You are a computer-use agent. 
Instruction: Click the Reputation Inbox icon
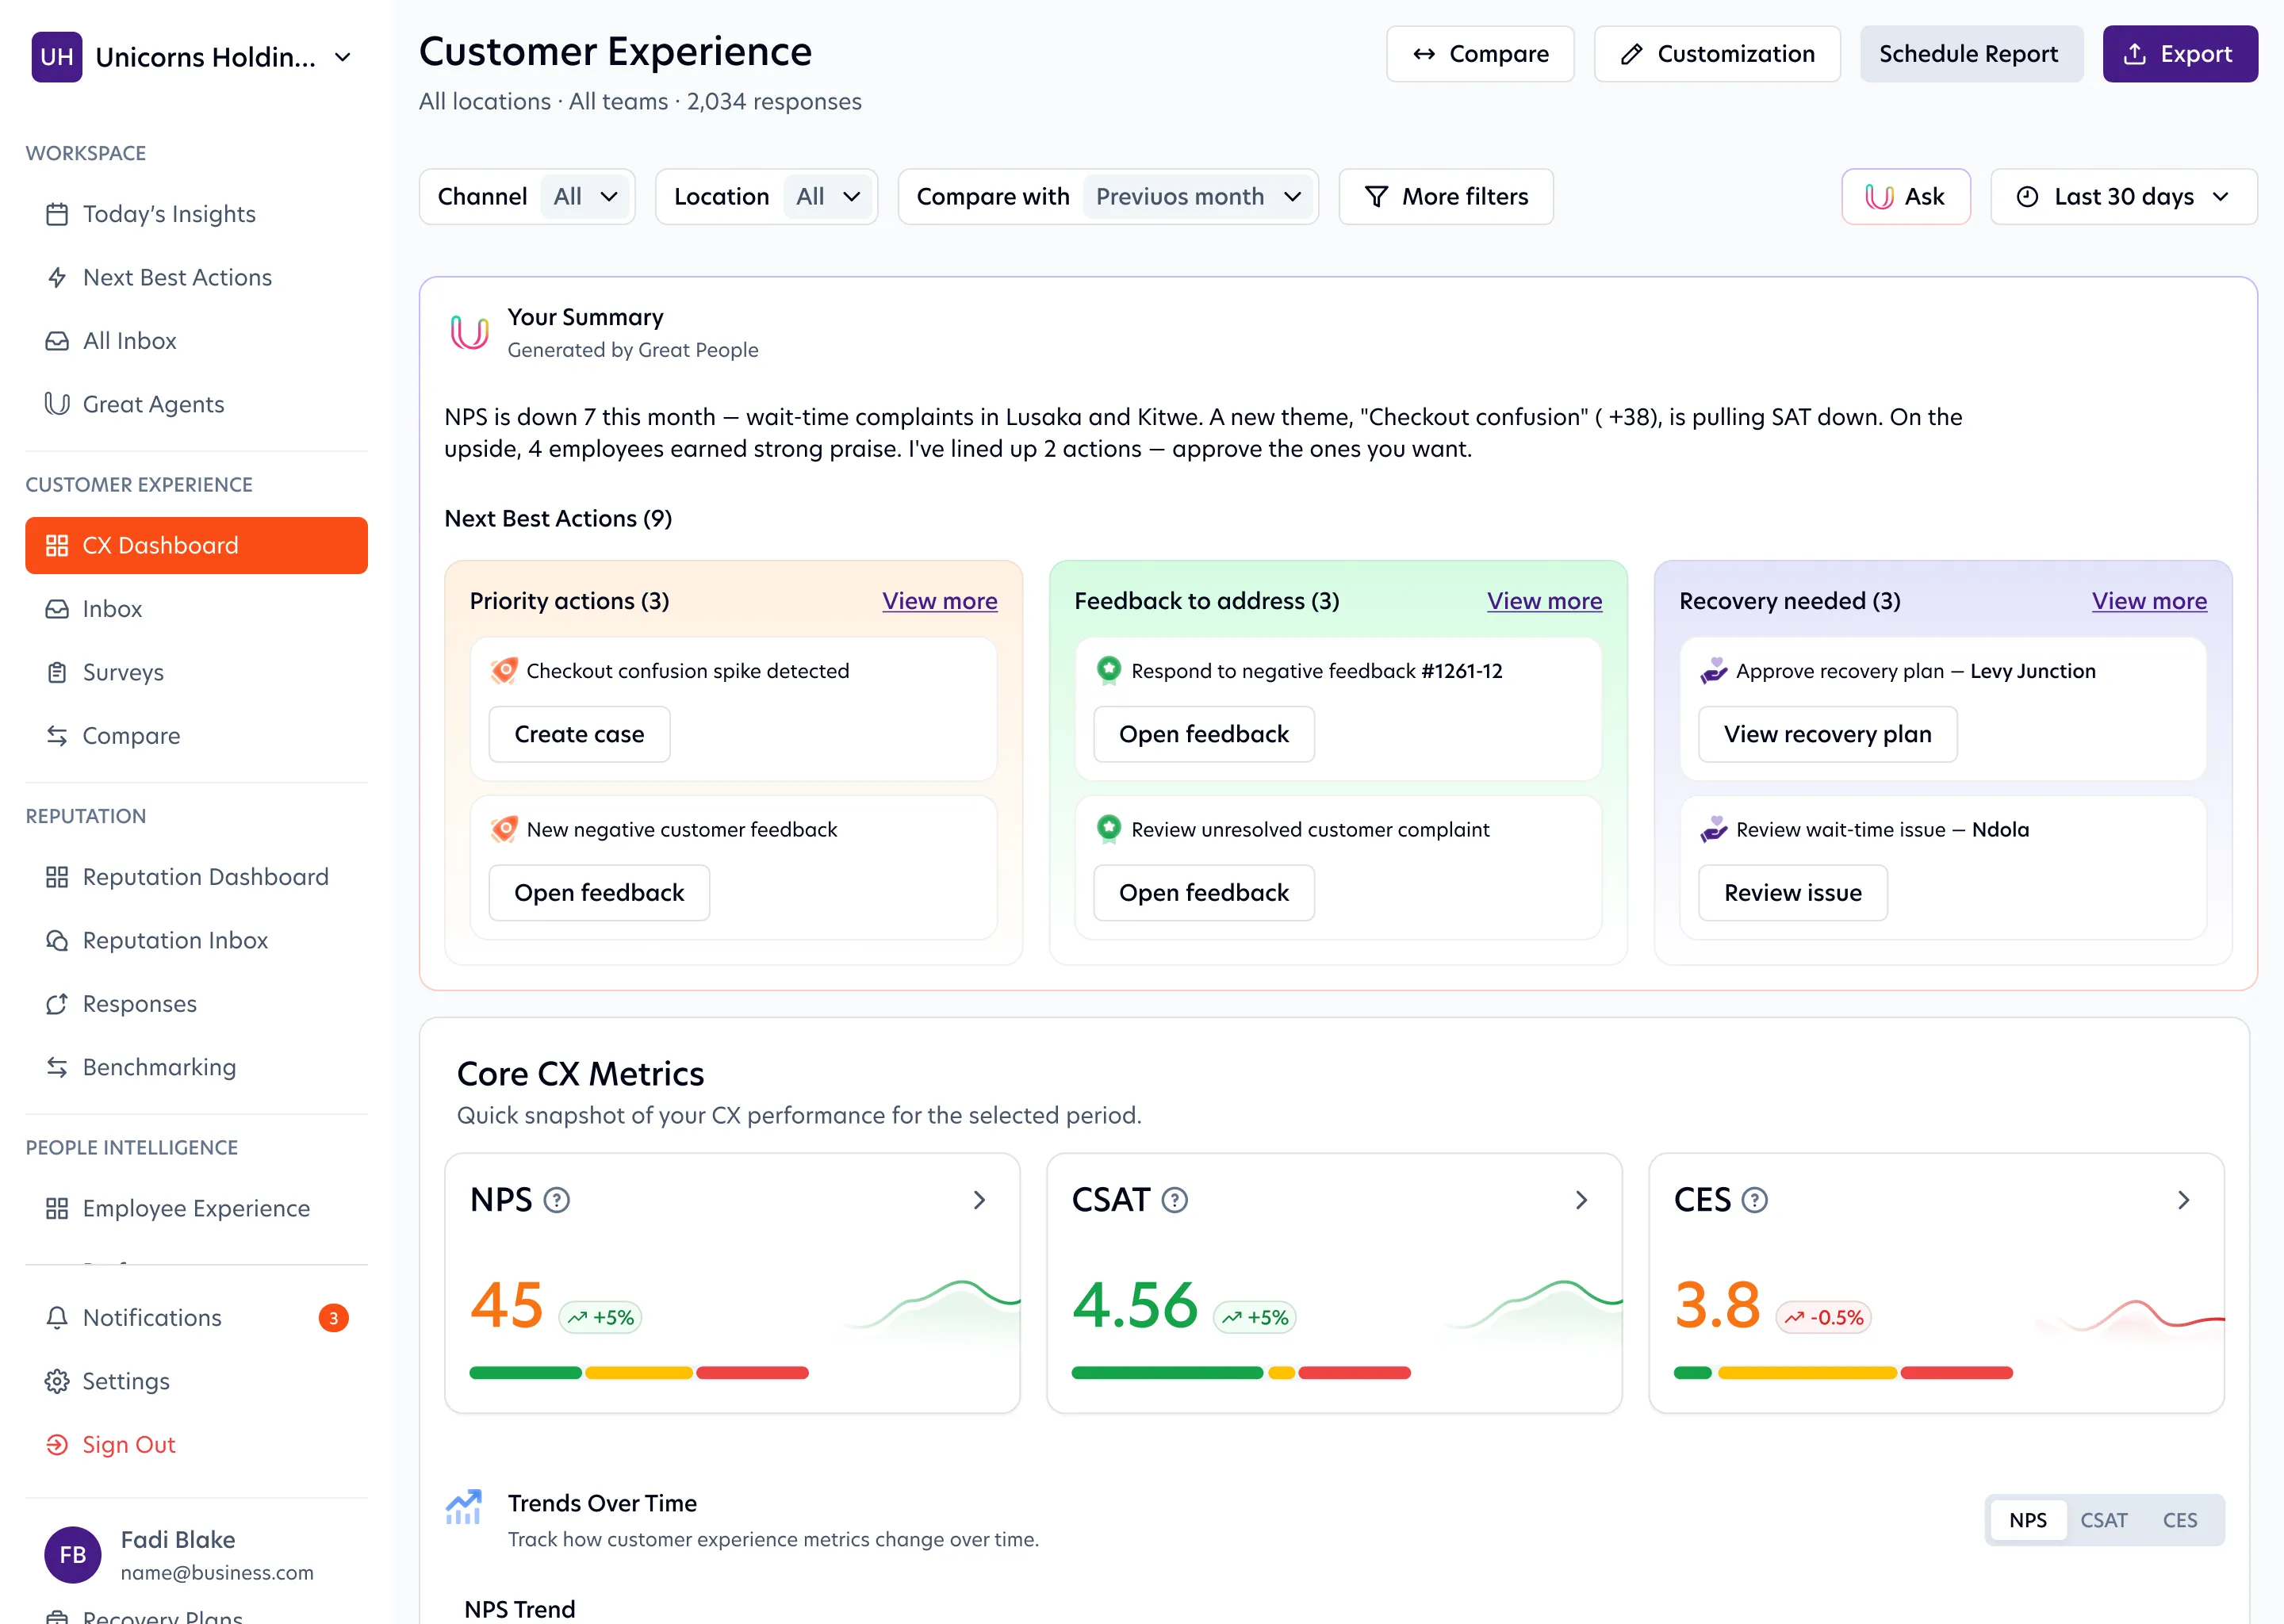pyautogui.click(x=57, y=940)
